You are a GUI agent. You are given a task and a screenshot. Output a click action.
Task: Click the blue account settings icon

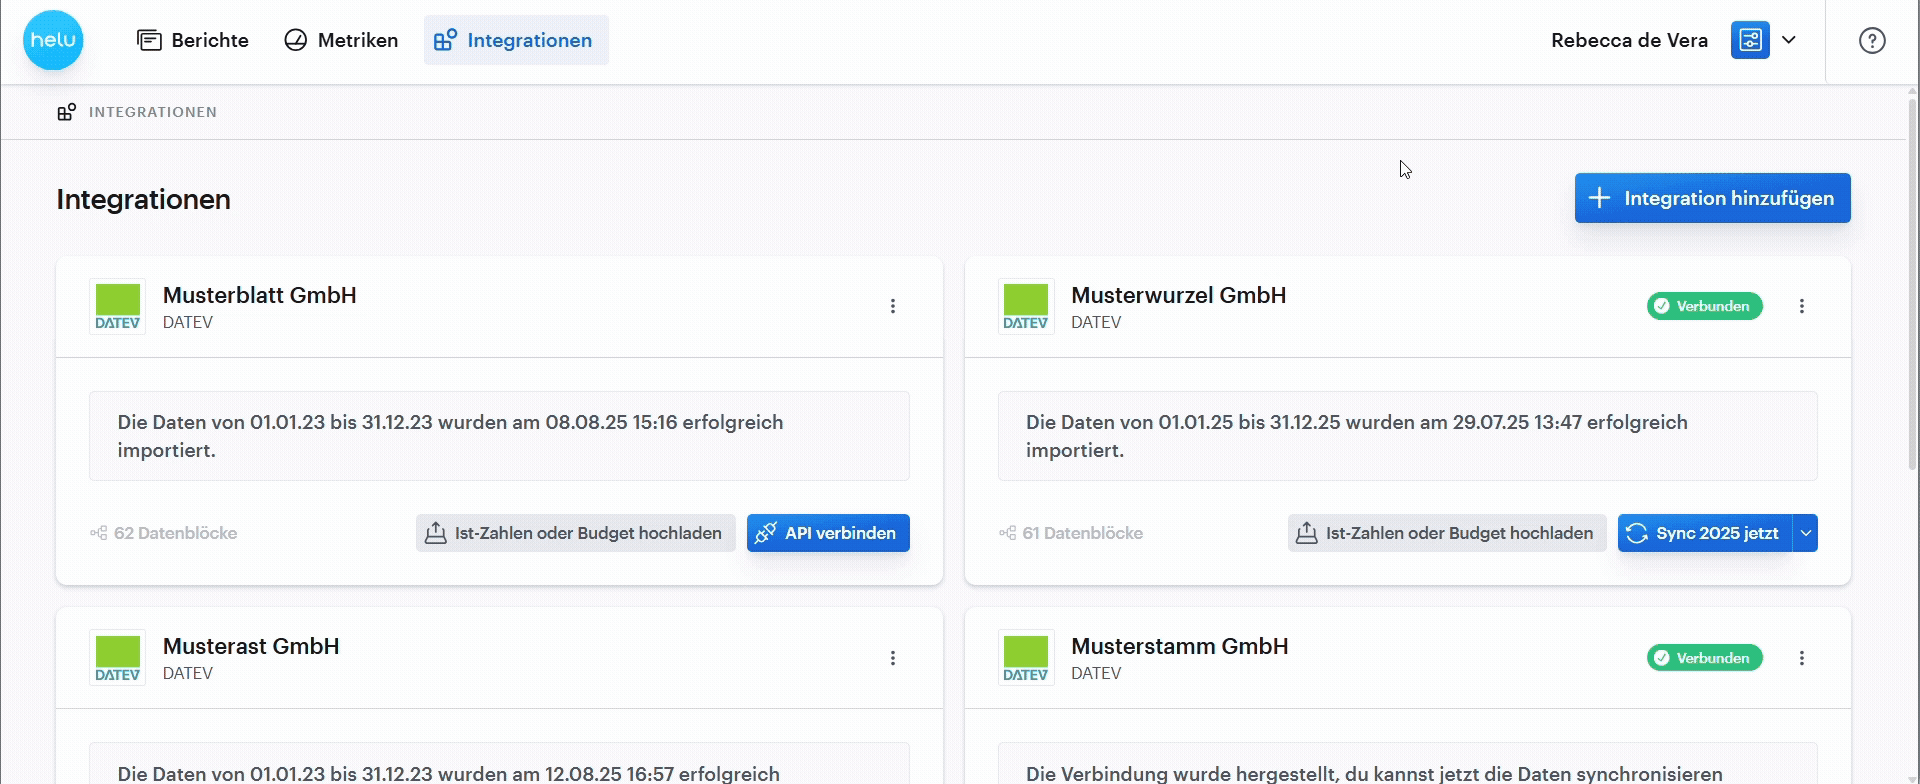pyautogui.click(x=1750, y=40)
